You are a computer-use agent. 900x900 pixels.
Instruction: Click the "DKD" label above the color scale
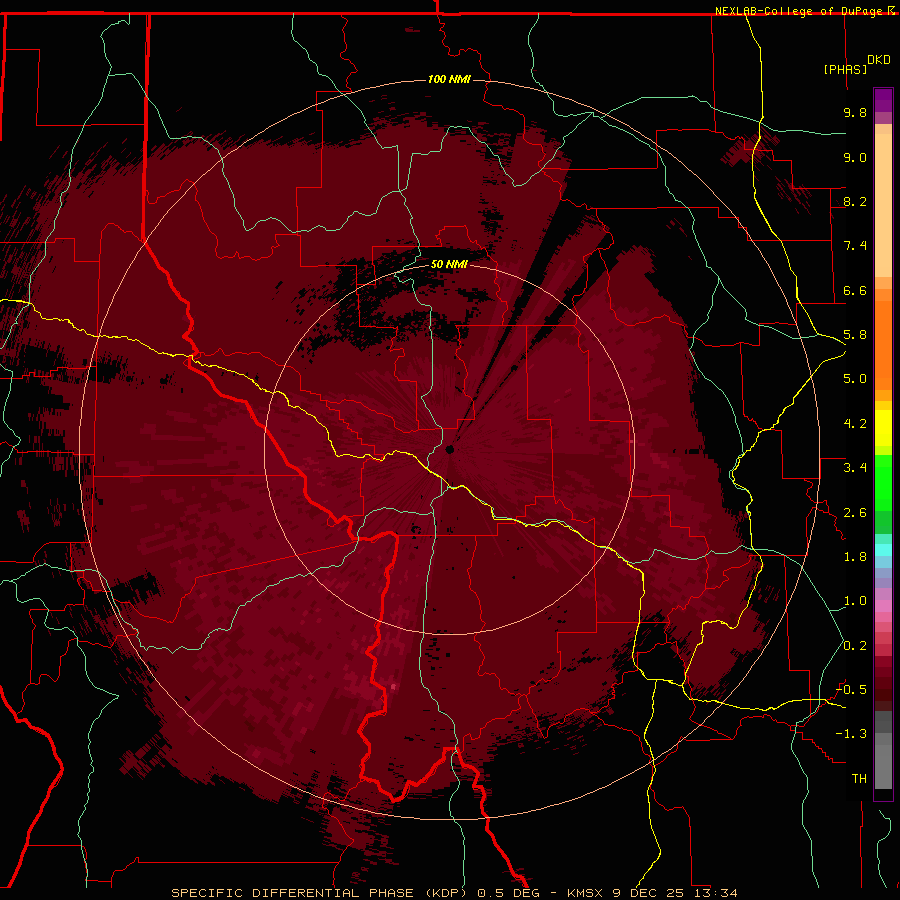point(879,60)
